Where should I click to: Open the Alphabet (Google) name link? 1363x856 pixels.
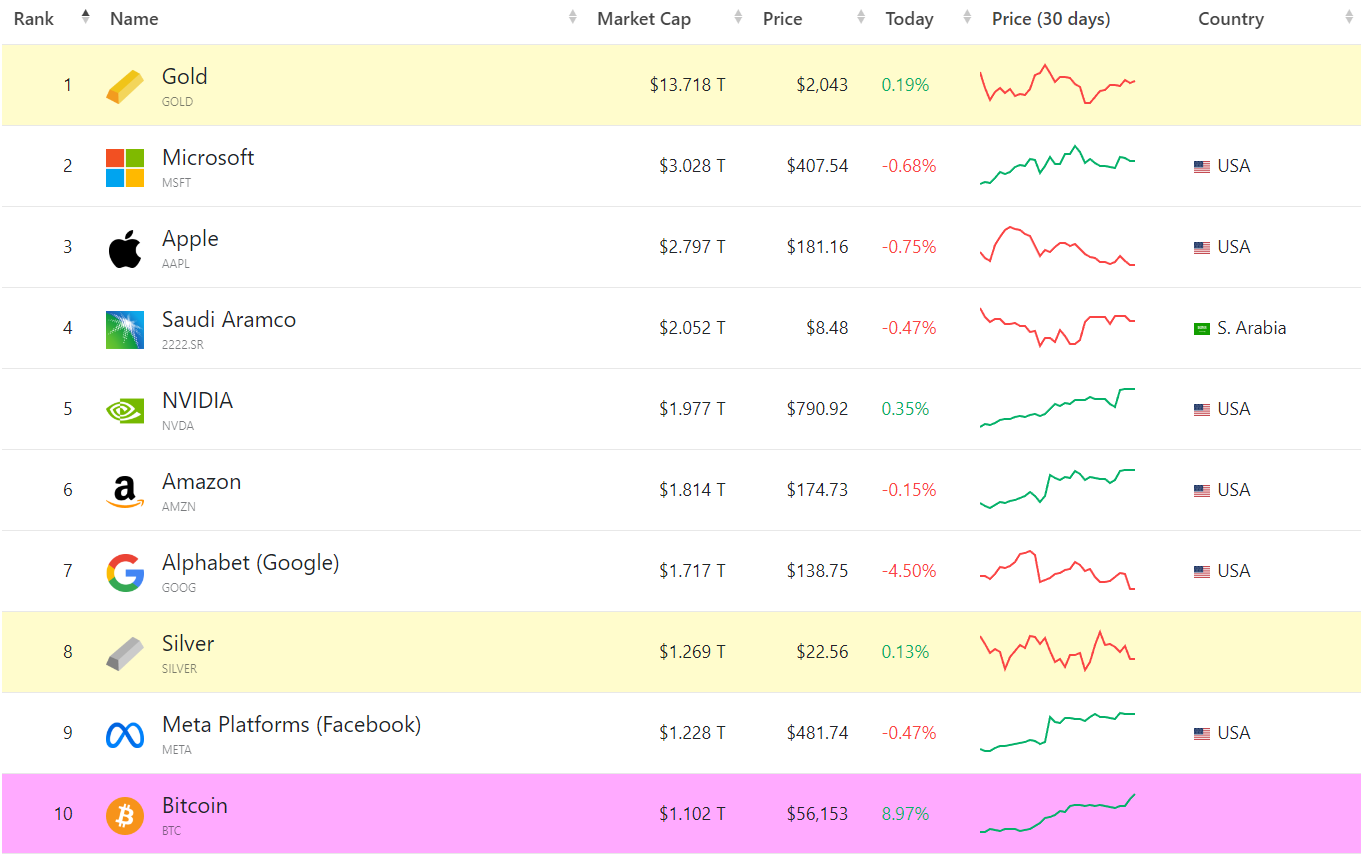click(x=250, y=563)
